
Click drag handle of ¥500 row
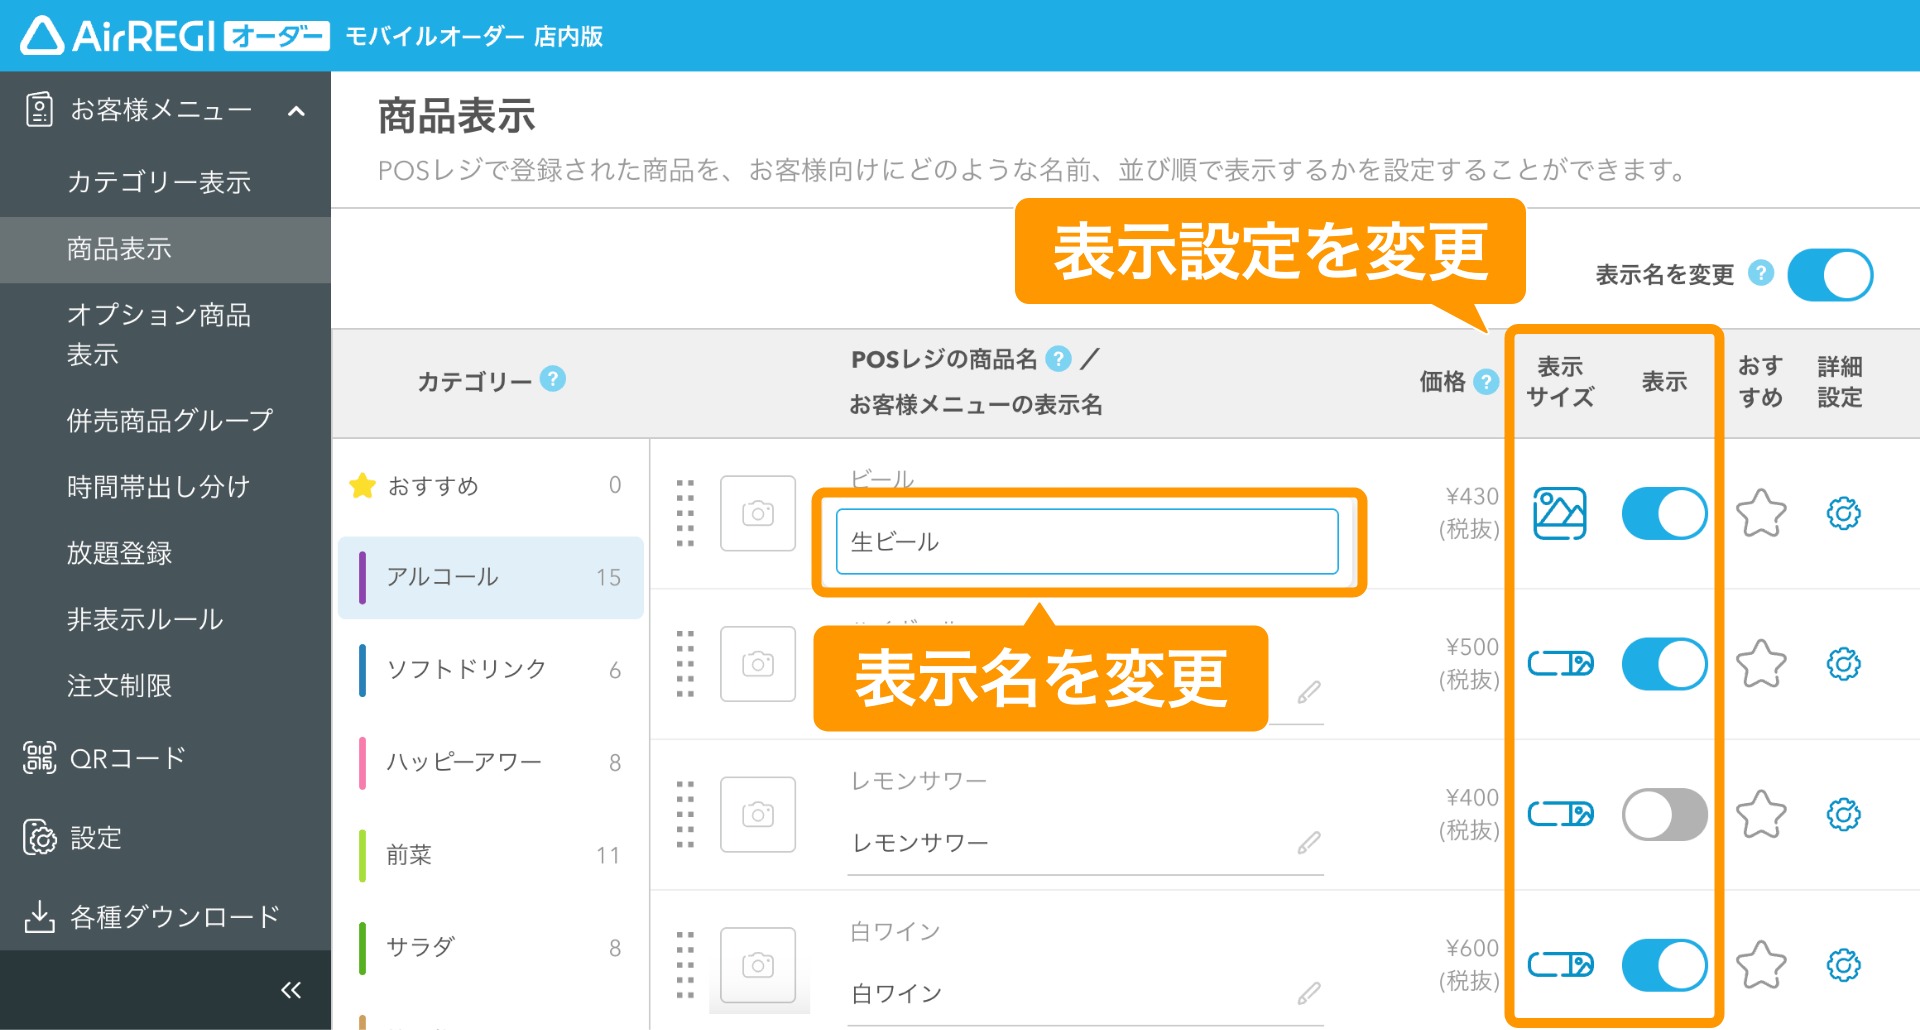point(685,664)
